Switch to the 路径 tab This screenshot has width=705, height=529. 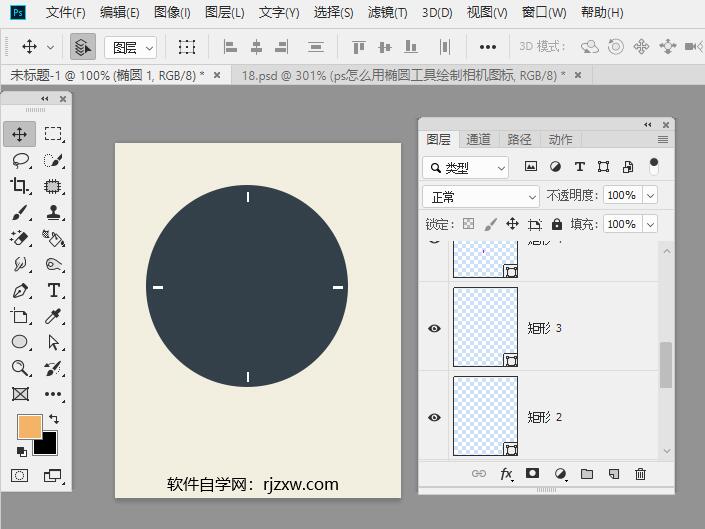click(x=519, y=140)
